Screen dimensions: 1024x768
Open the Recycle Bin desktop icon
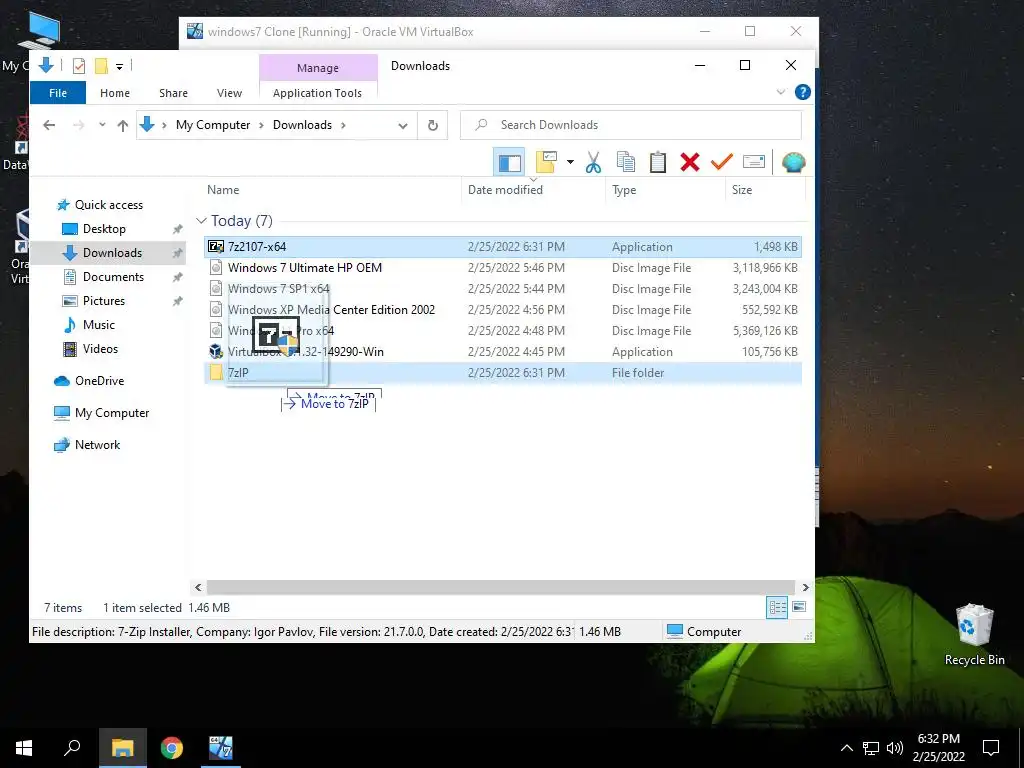point(974,635)
